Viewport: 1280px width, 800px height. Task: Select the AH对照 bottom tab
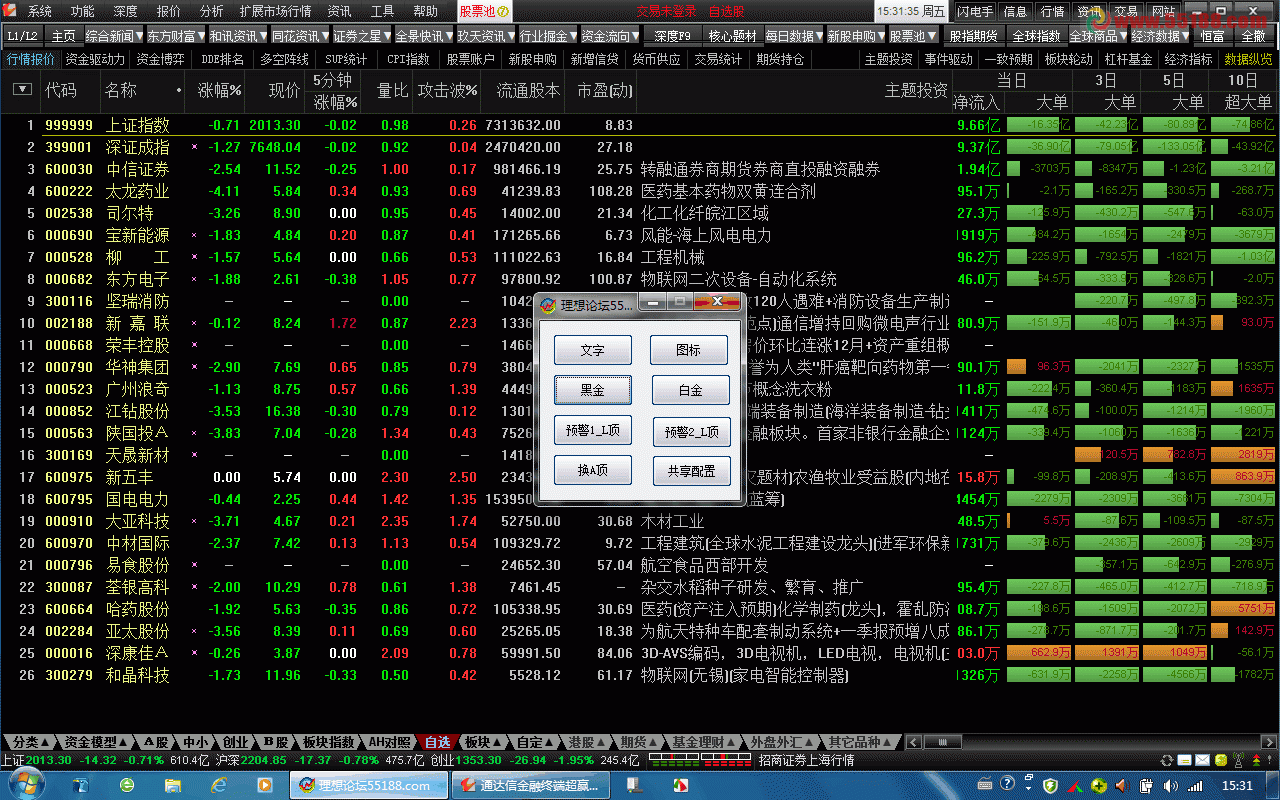pyautogui.click(x=389, y=742)
